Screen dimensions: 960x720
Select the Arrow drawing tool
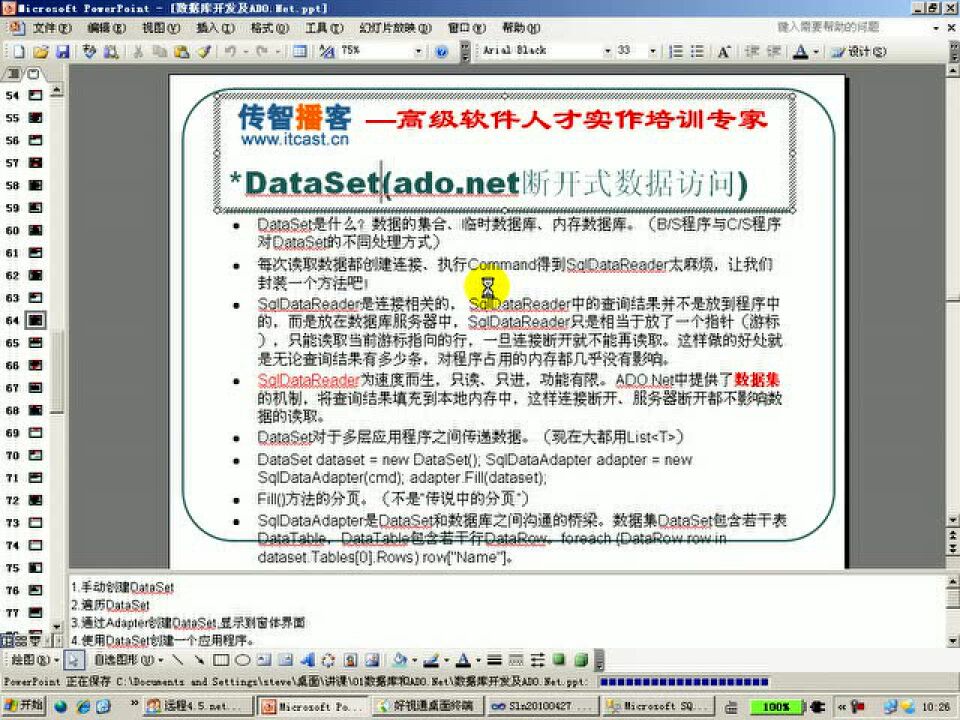tap(199, 659)
